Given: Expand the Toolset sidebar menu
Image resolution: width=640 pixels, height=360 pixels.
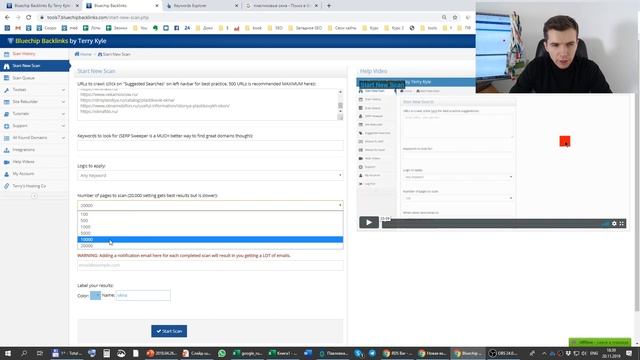Looking at the screenshot, I should coord(34,90).
